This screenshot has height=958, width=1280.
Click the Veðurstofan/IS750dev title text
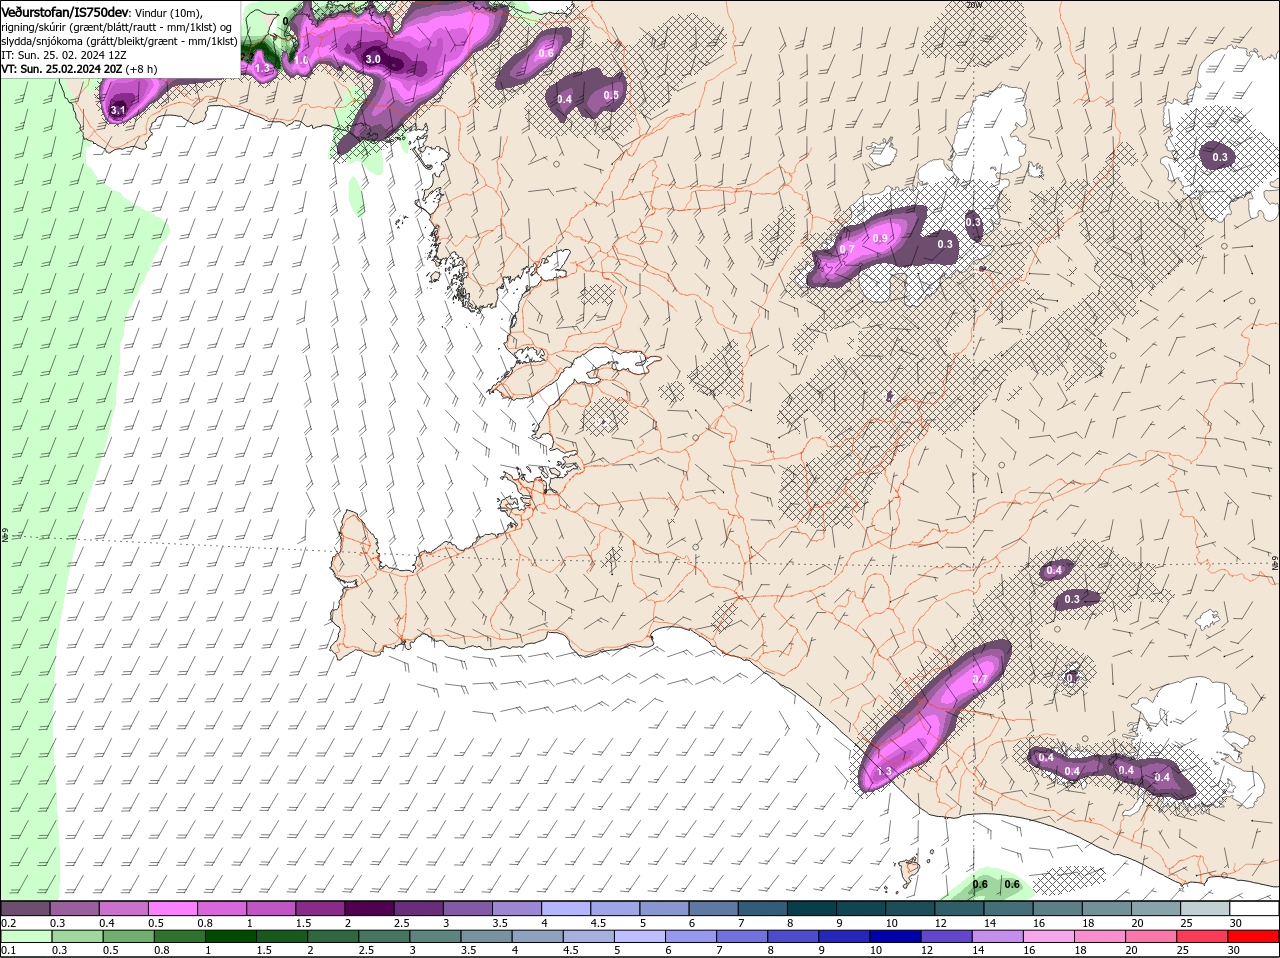(x=65, y=11)
